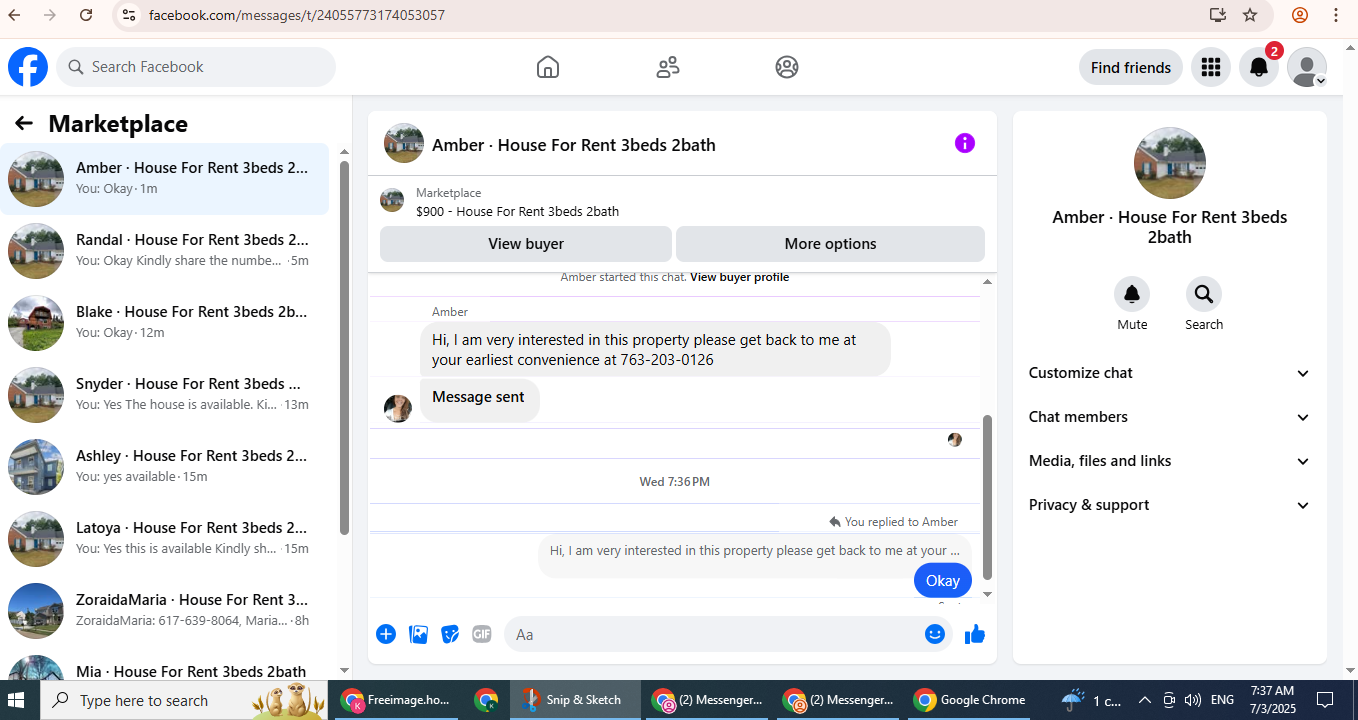This screenshot has width=1358, height=720.
Task: Mute this chat with the bell icon
Action: point(1132,294)
